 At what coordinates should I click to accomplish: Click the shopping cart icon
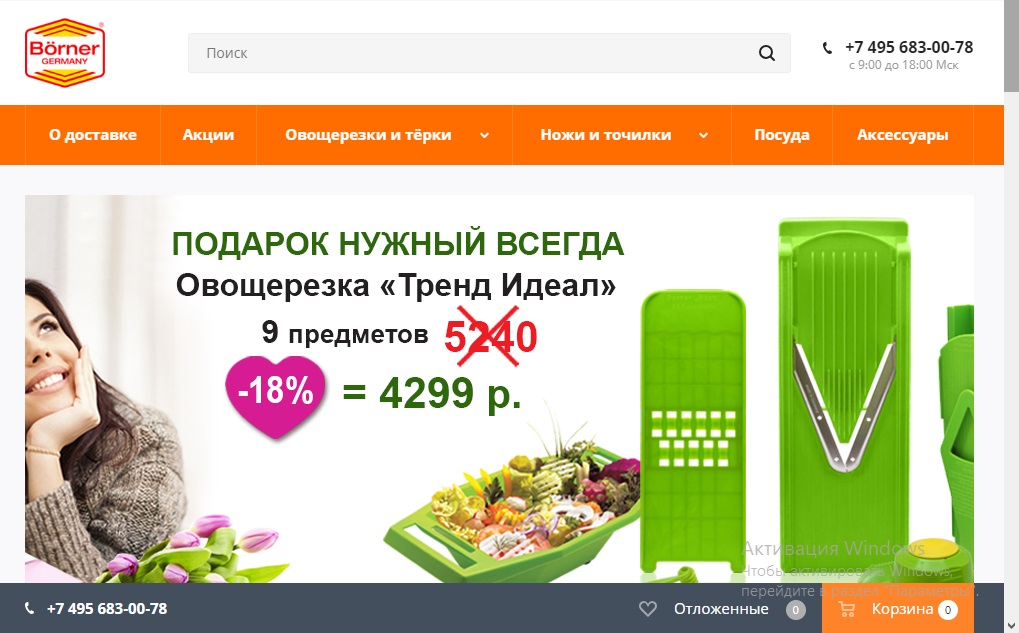pos(846,609)
